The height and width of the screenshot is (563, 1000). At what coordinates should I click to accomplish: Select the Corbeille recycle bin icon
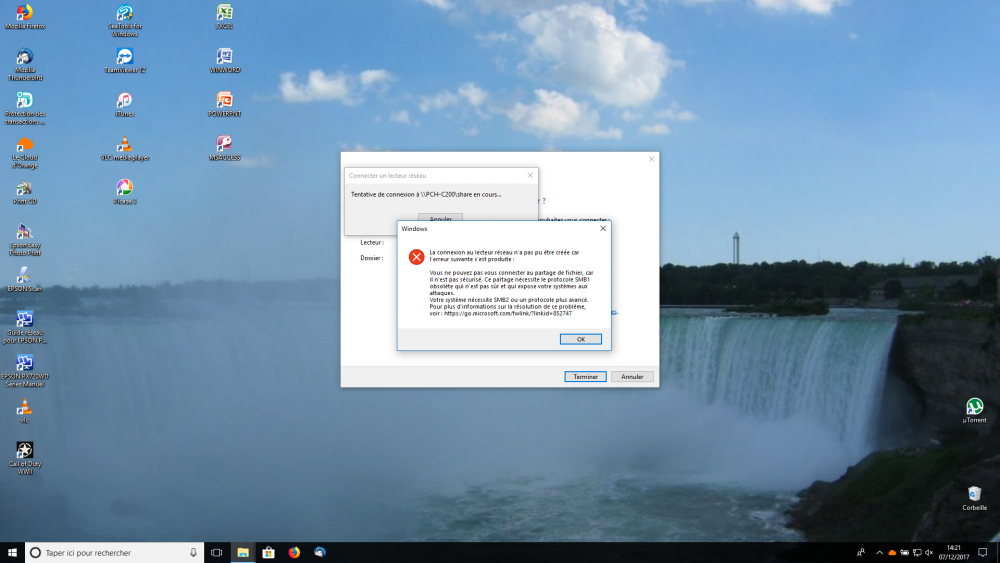pos(974,499)
